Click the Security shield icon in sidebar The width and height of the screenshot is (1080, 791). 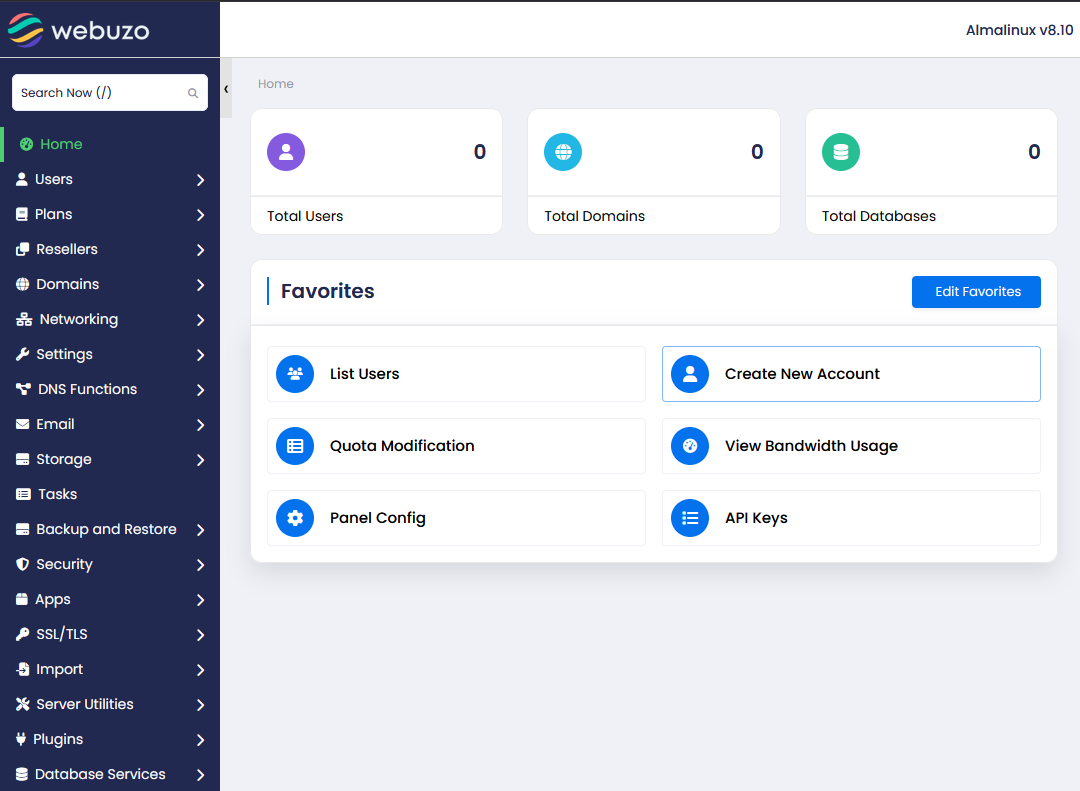coord(23,564)
